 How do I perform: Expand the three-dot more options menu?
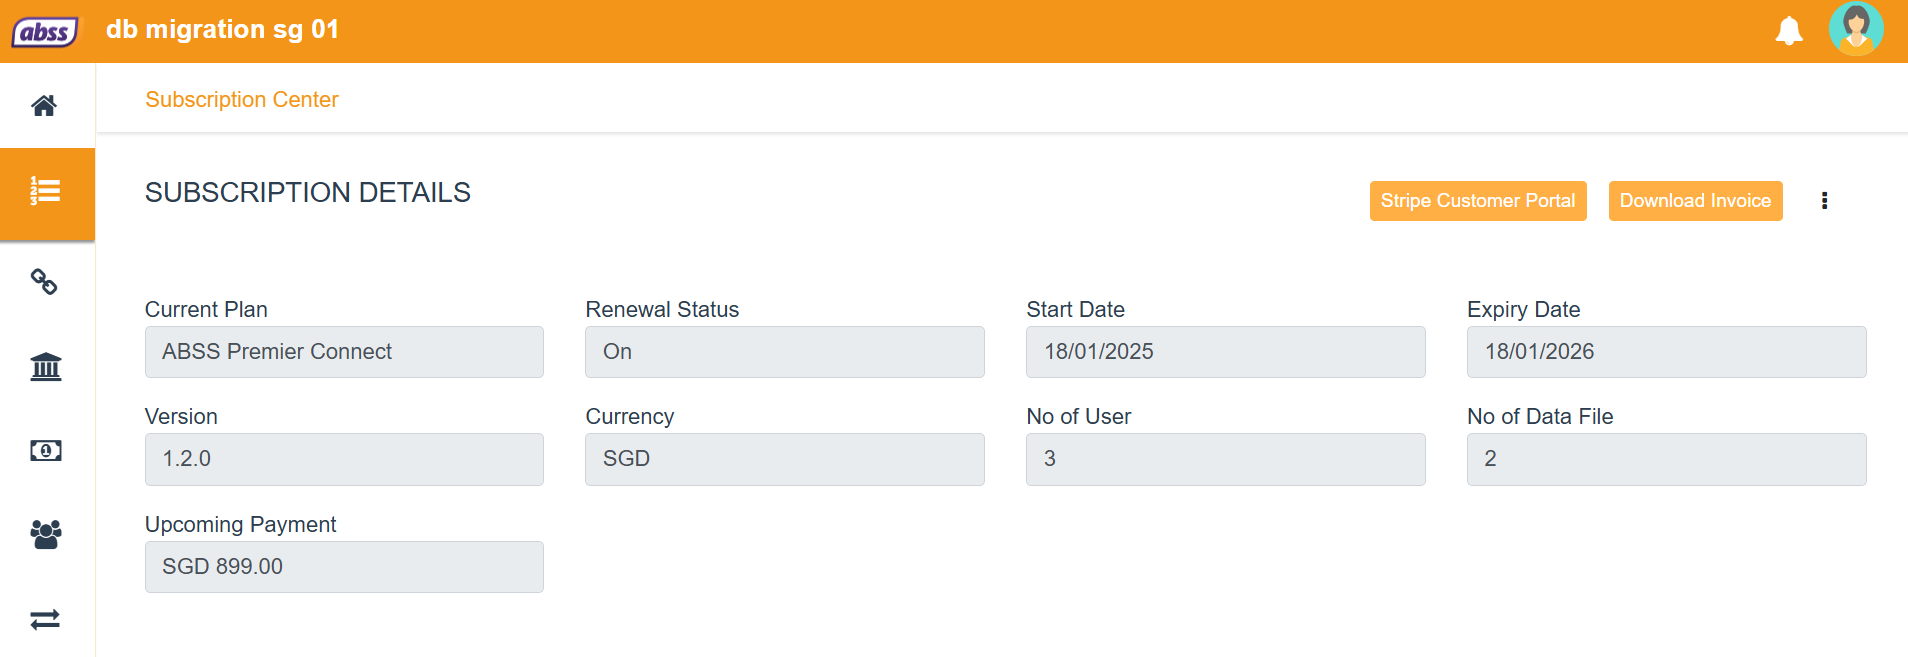(x=1824, y=201)
